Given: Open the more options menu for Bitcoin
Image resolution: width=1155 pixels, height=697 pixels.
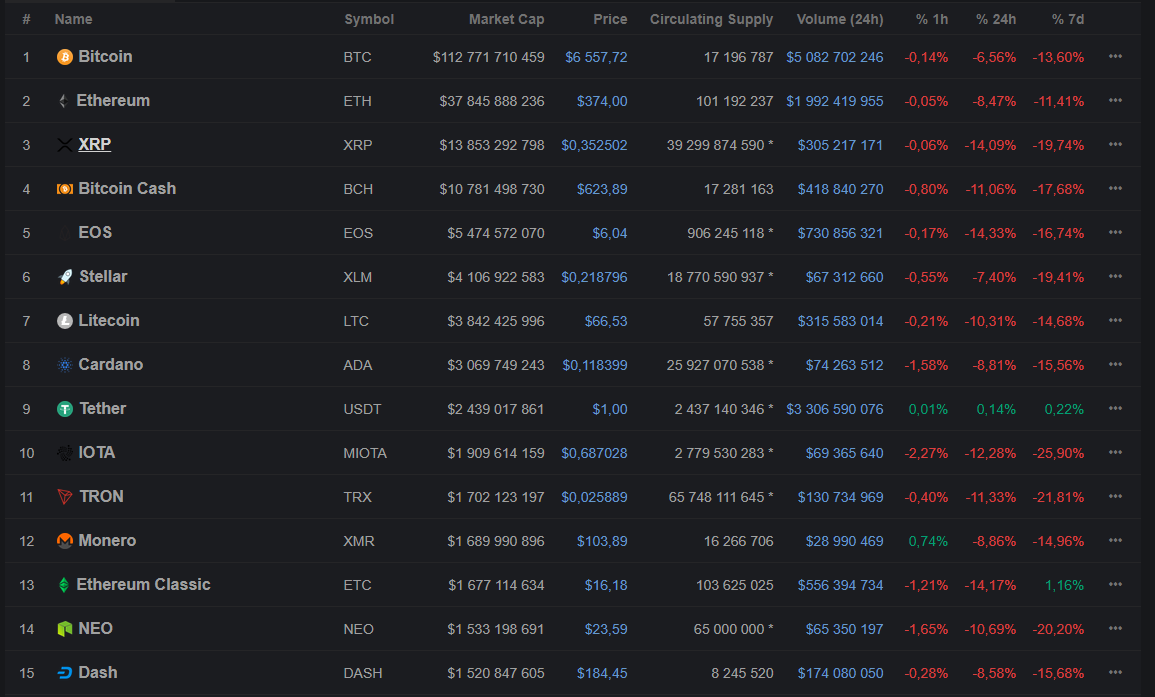Looking at the screenshot, I should click(x=1115, y=57).
